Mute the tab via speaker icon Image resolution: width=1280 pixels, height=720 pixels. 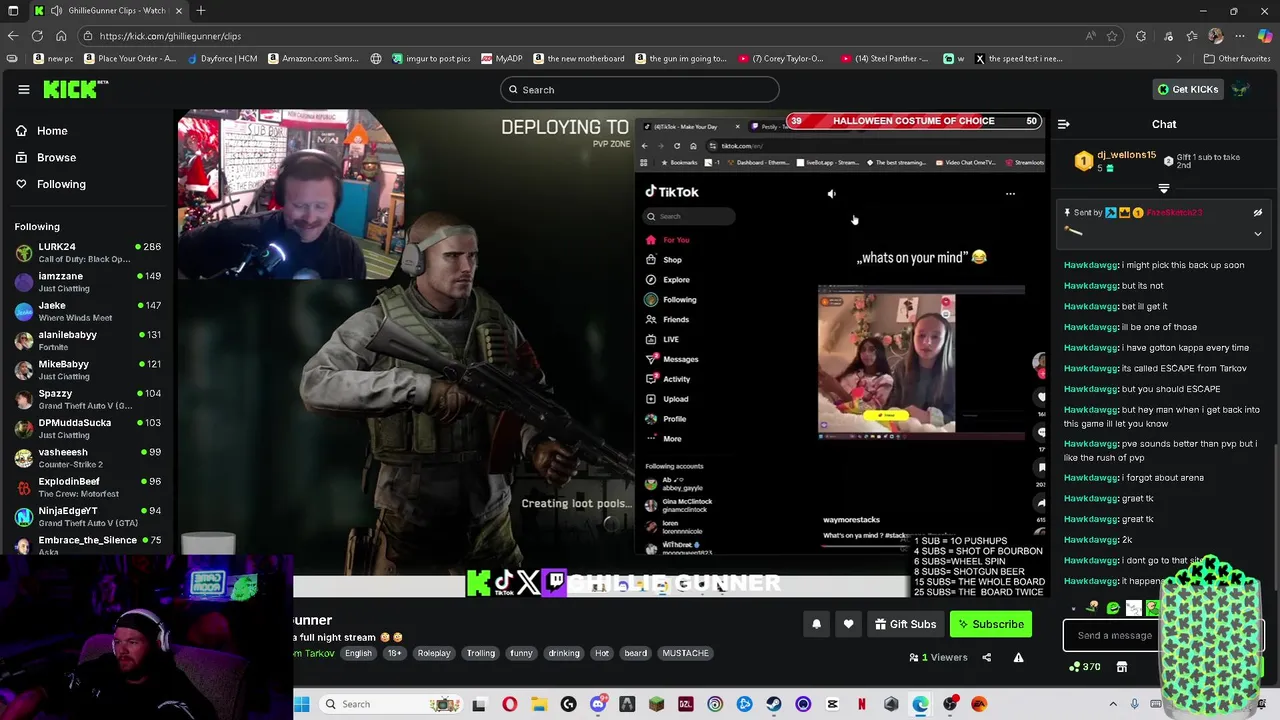pos(55,11)
